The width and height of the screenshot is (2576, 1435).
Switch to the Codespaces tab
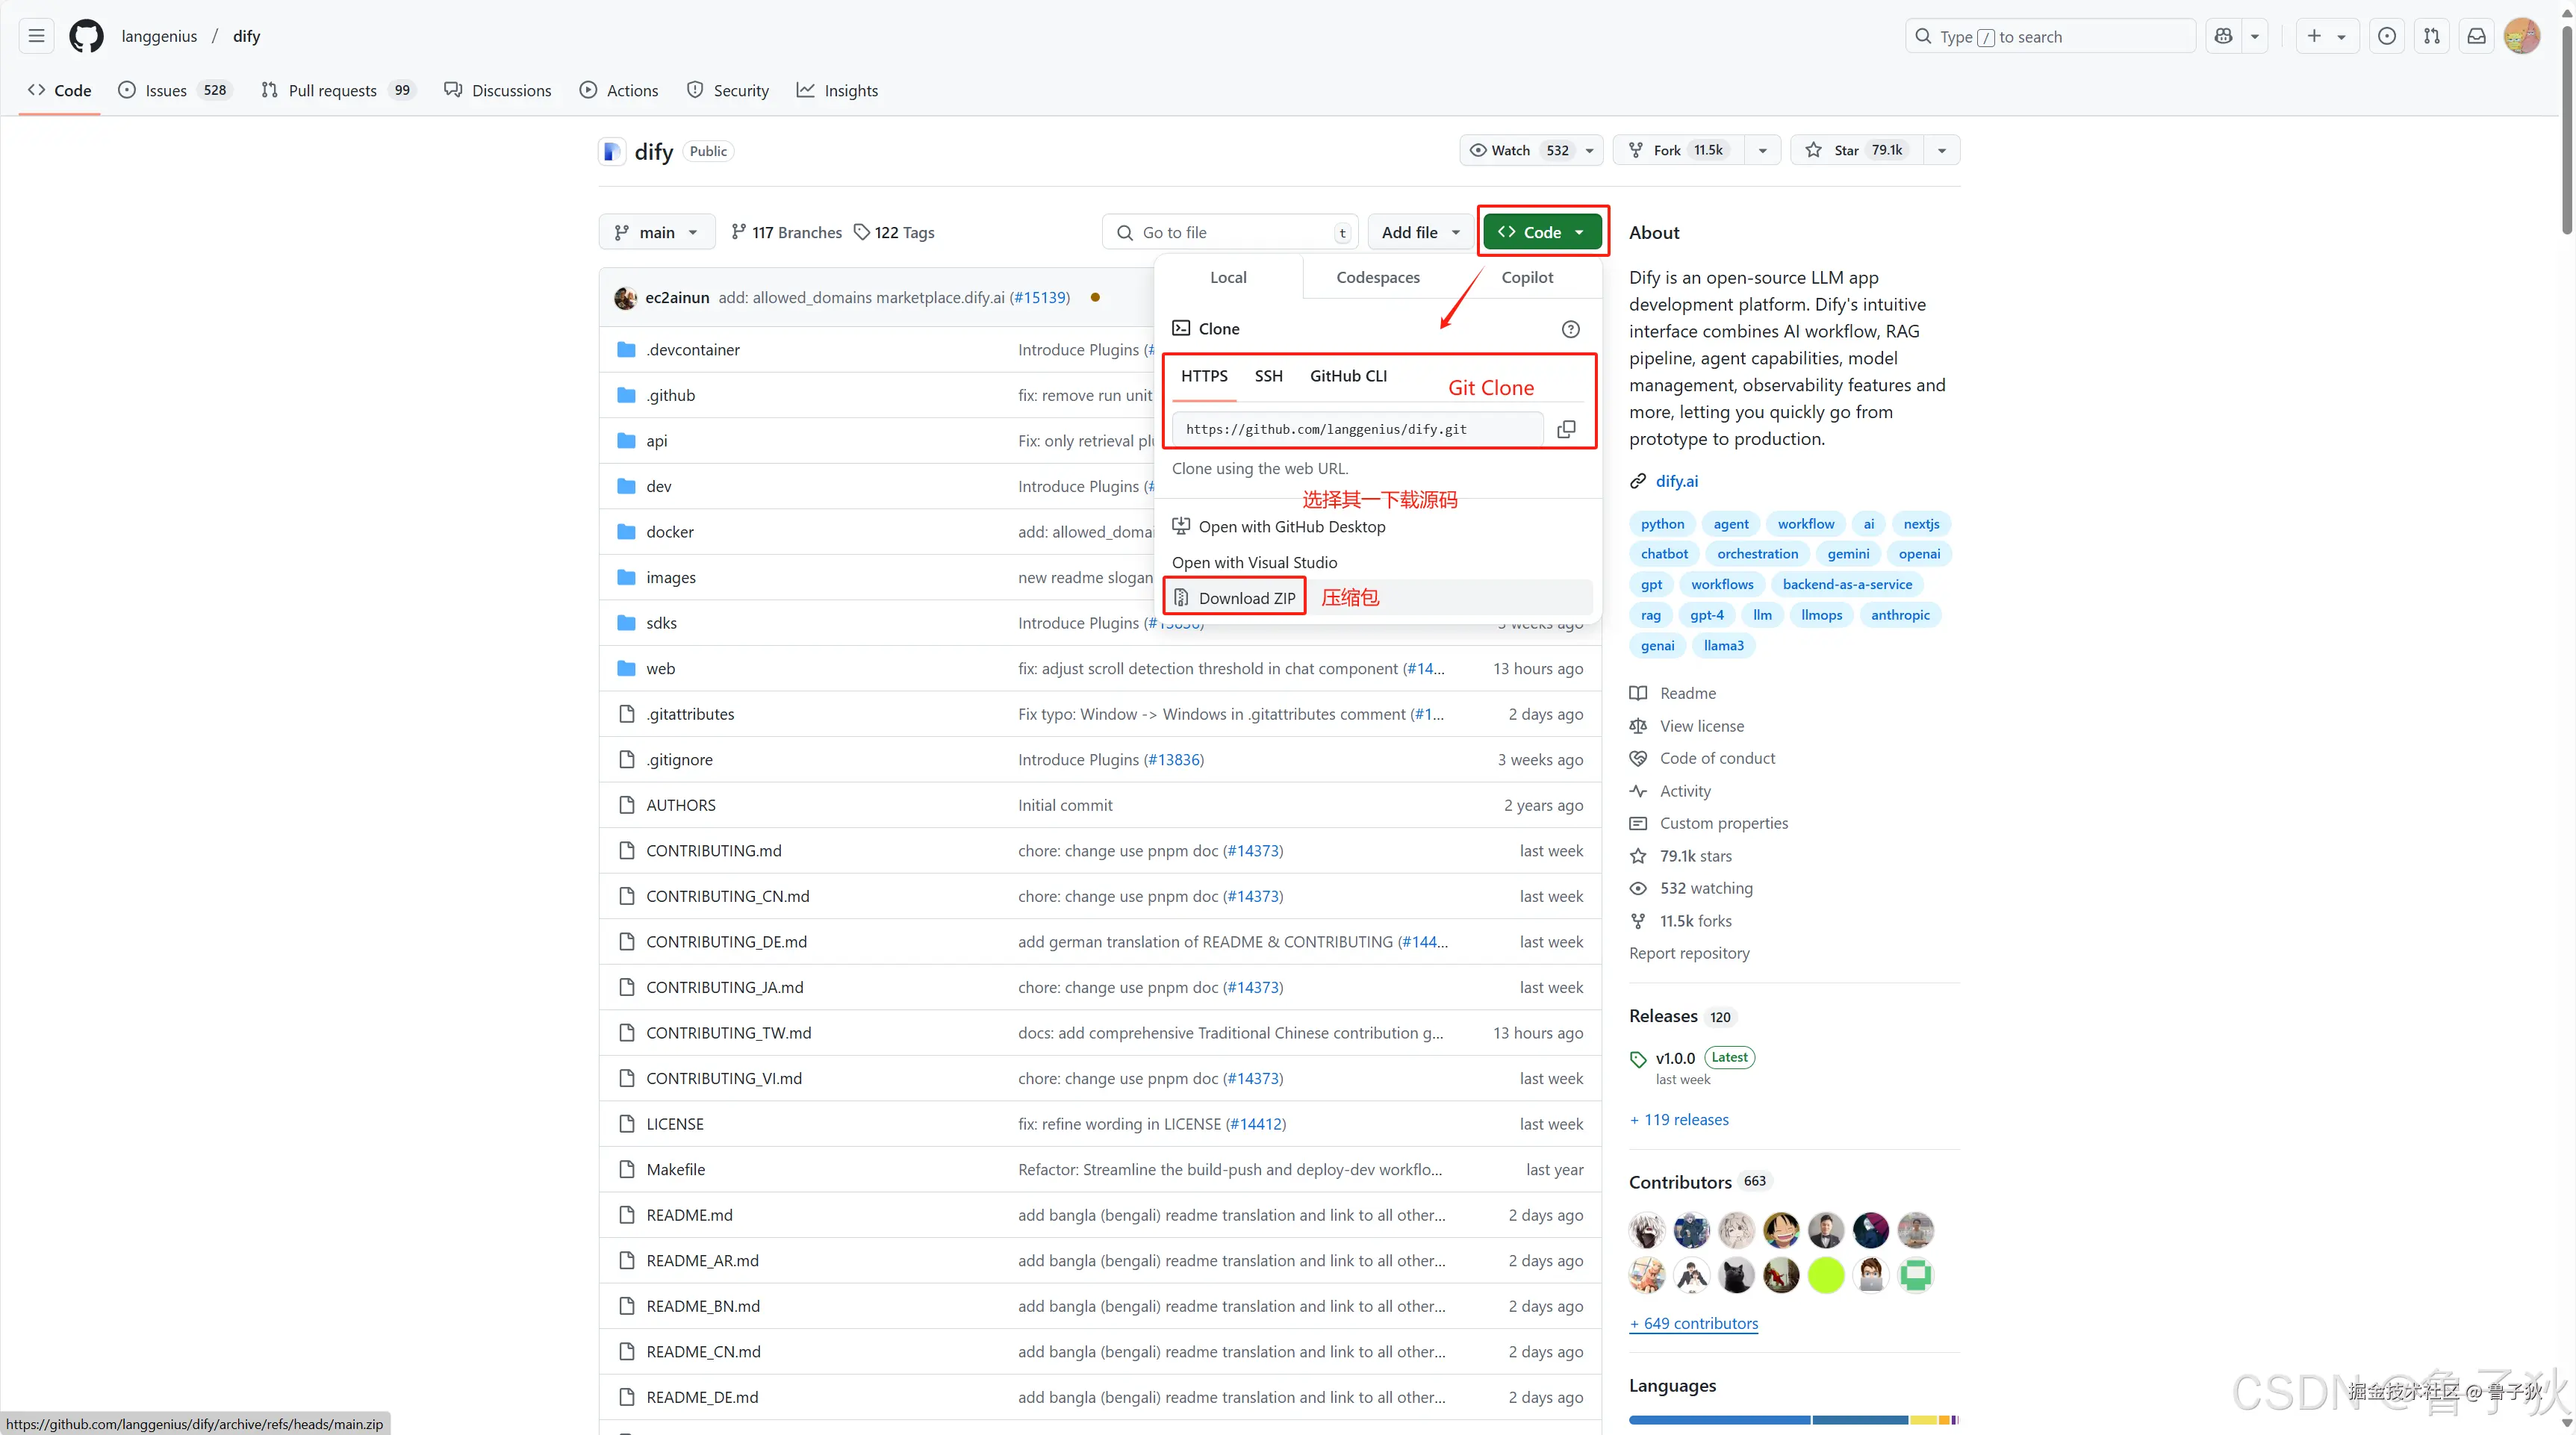tap(1377, 277)
